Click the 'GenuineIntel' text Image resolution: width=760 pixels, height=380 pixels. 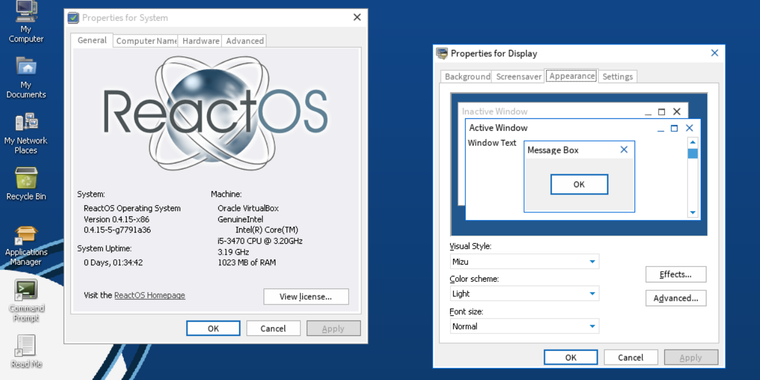tap(240, 219)
